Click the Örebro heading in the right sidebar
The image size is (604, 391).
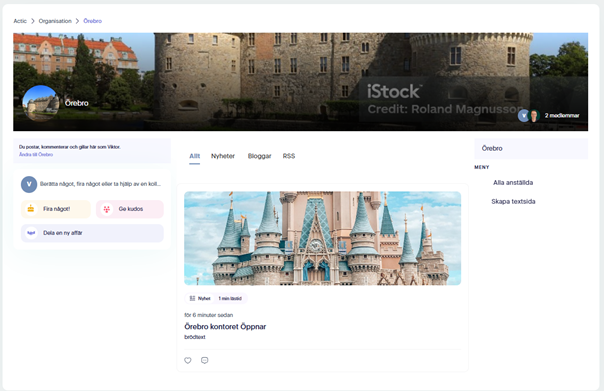pos(492,148)
